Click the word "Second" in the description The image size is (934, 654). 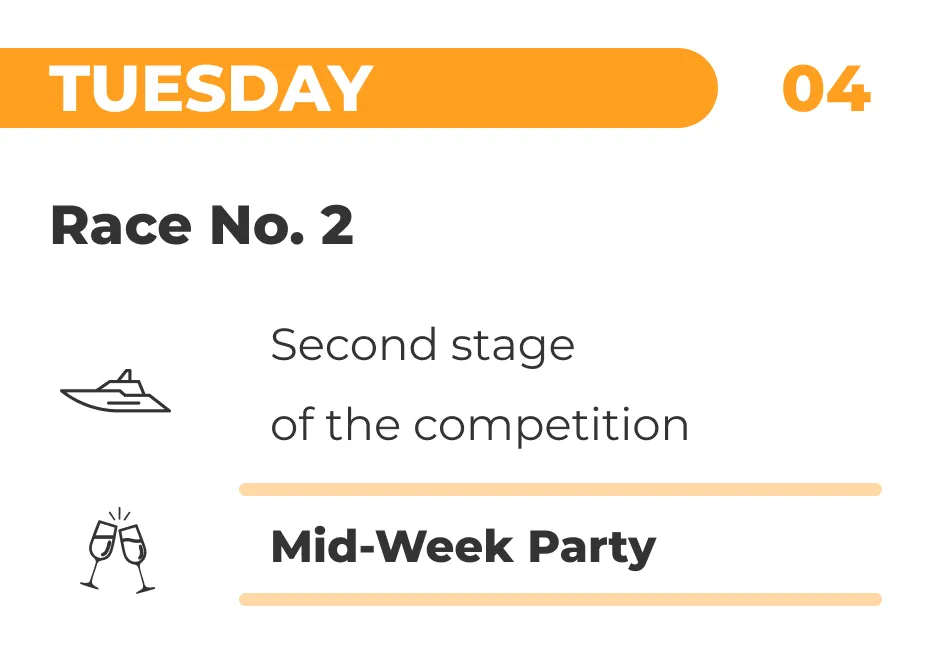click(354, 346)
